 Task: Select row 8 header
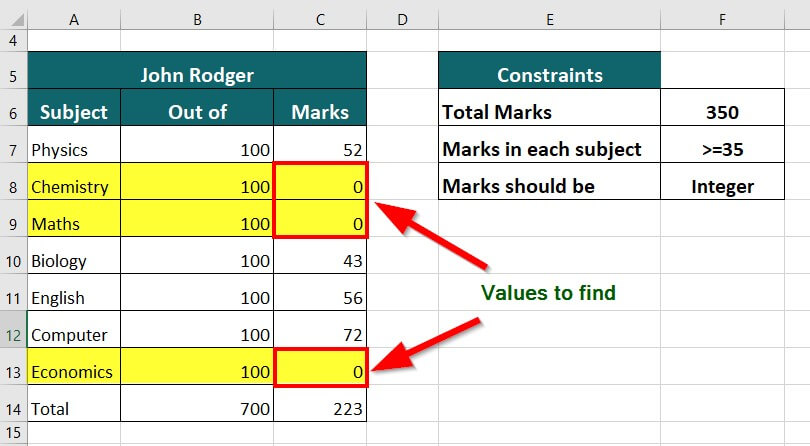click(13, 181)
